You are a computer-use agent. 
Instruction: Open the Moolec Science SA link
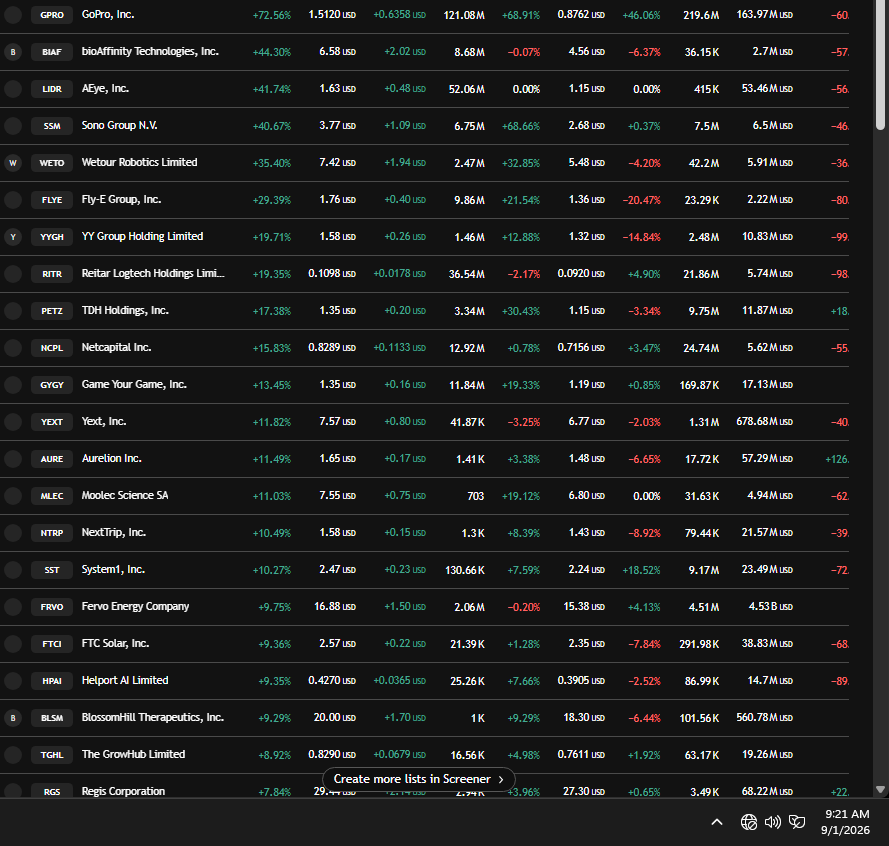pos(125,495)
